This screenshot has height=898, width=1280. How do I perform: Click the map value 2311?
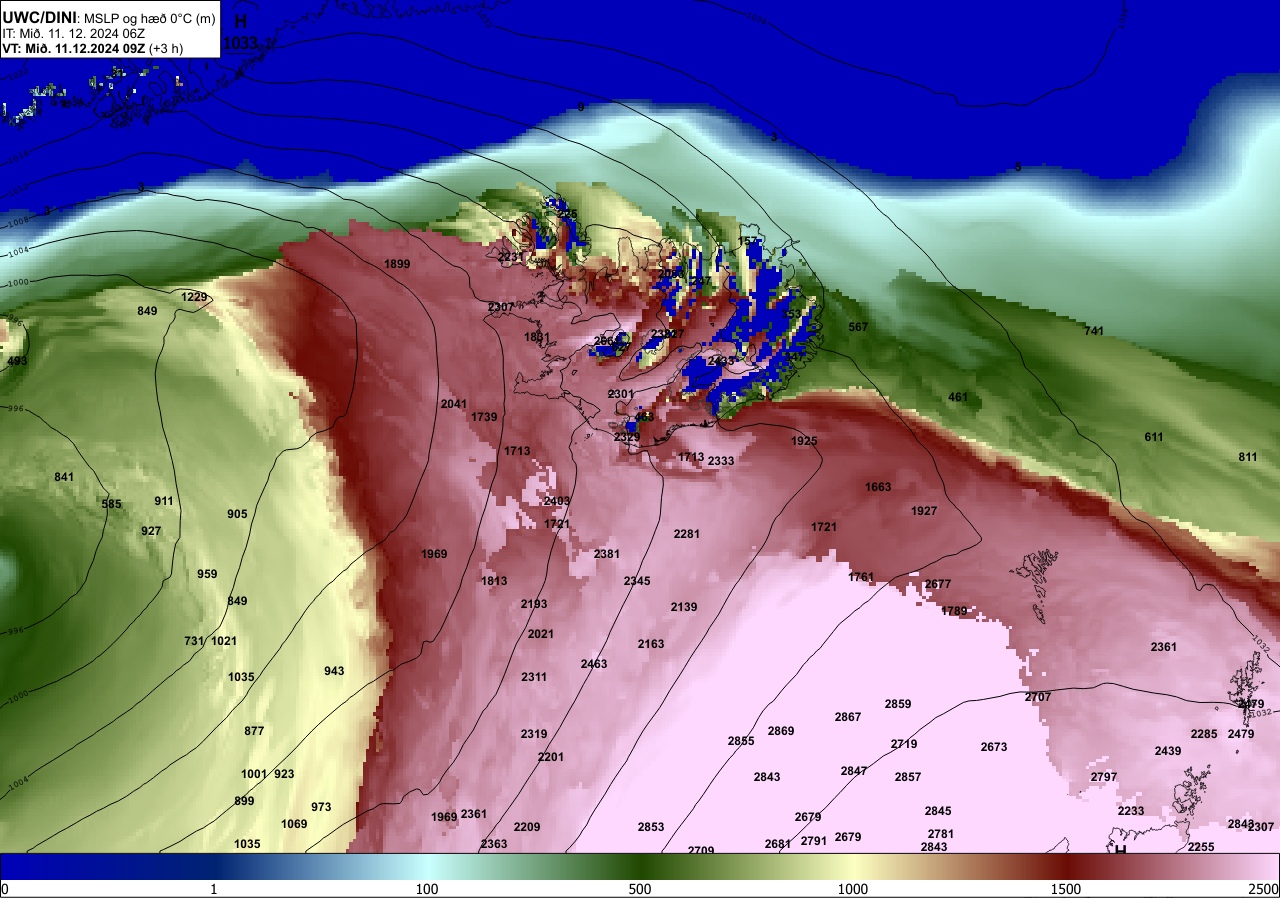point(534,677)
